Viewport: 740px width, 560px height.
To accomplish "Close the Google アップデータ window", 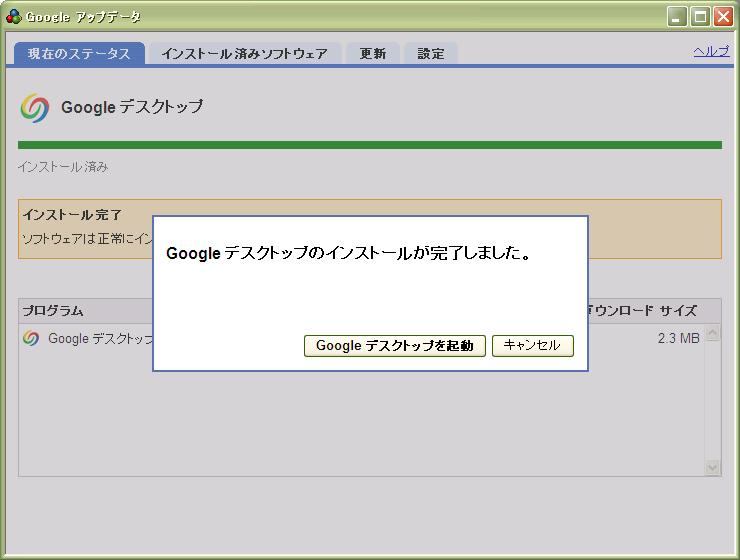I will (723, 17).
